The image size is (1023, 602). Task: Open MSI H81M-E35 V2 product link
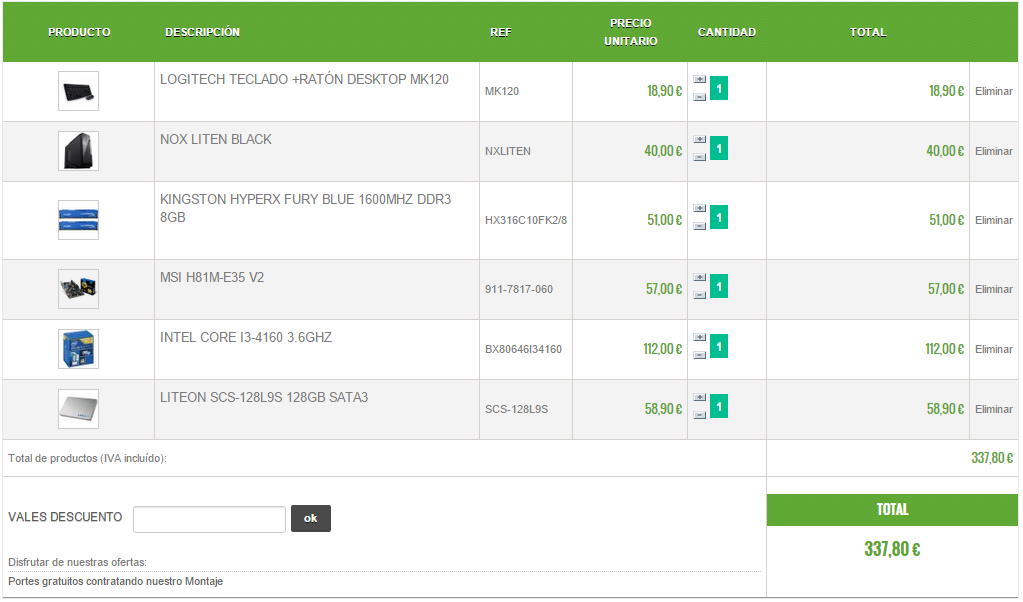pos(212,278)
